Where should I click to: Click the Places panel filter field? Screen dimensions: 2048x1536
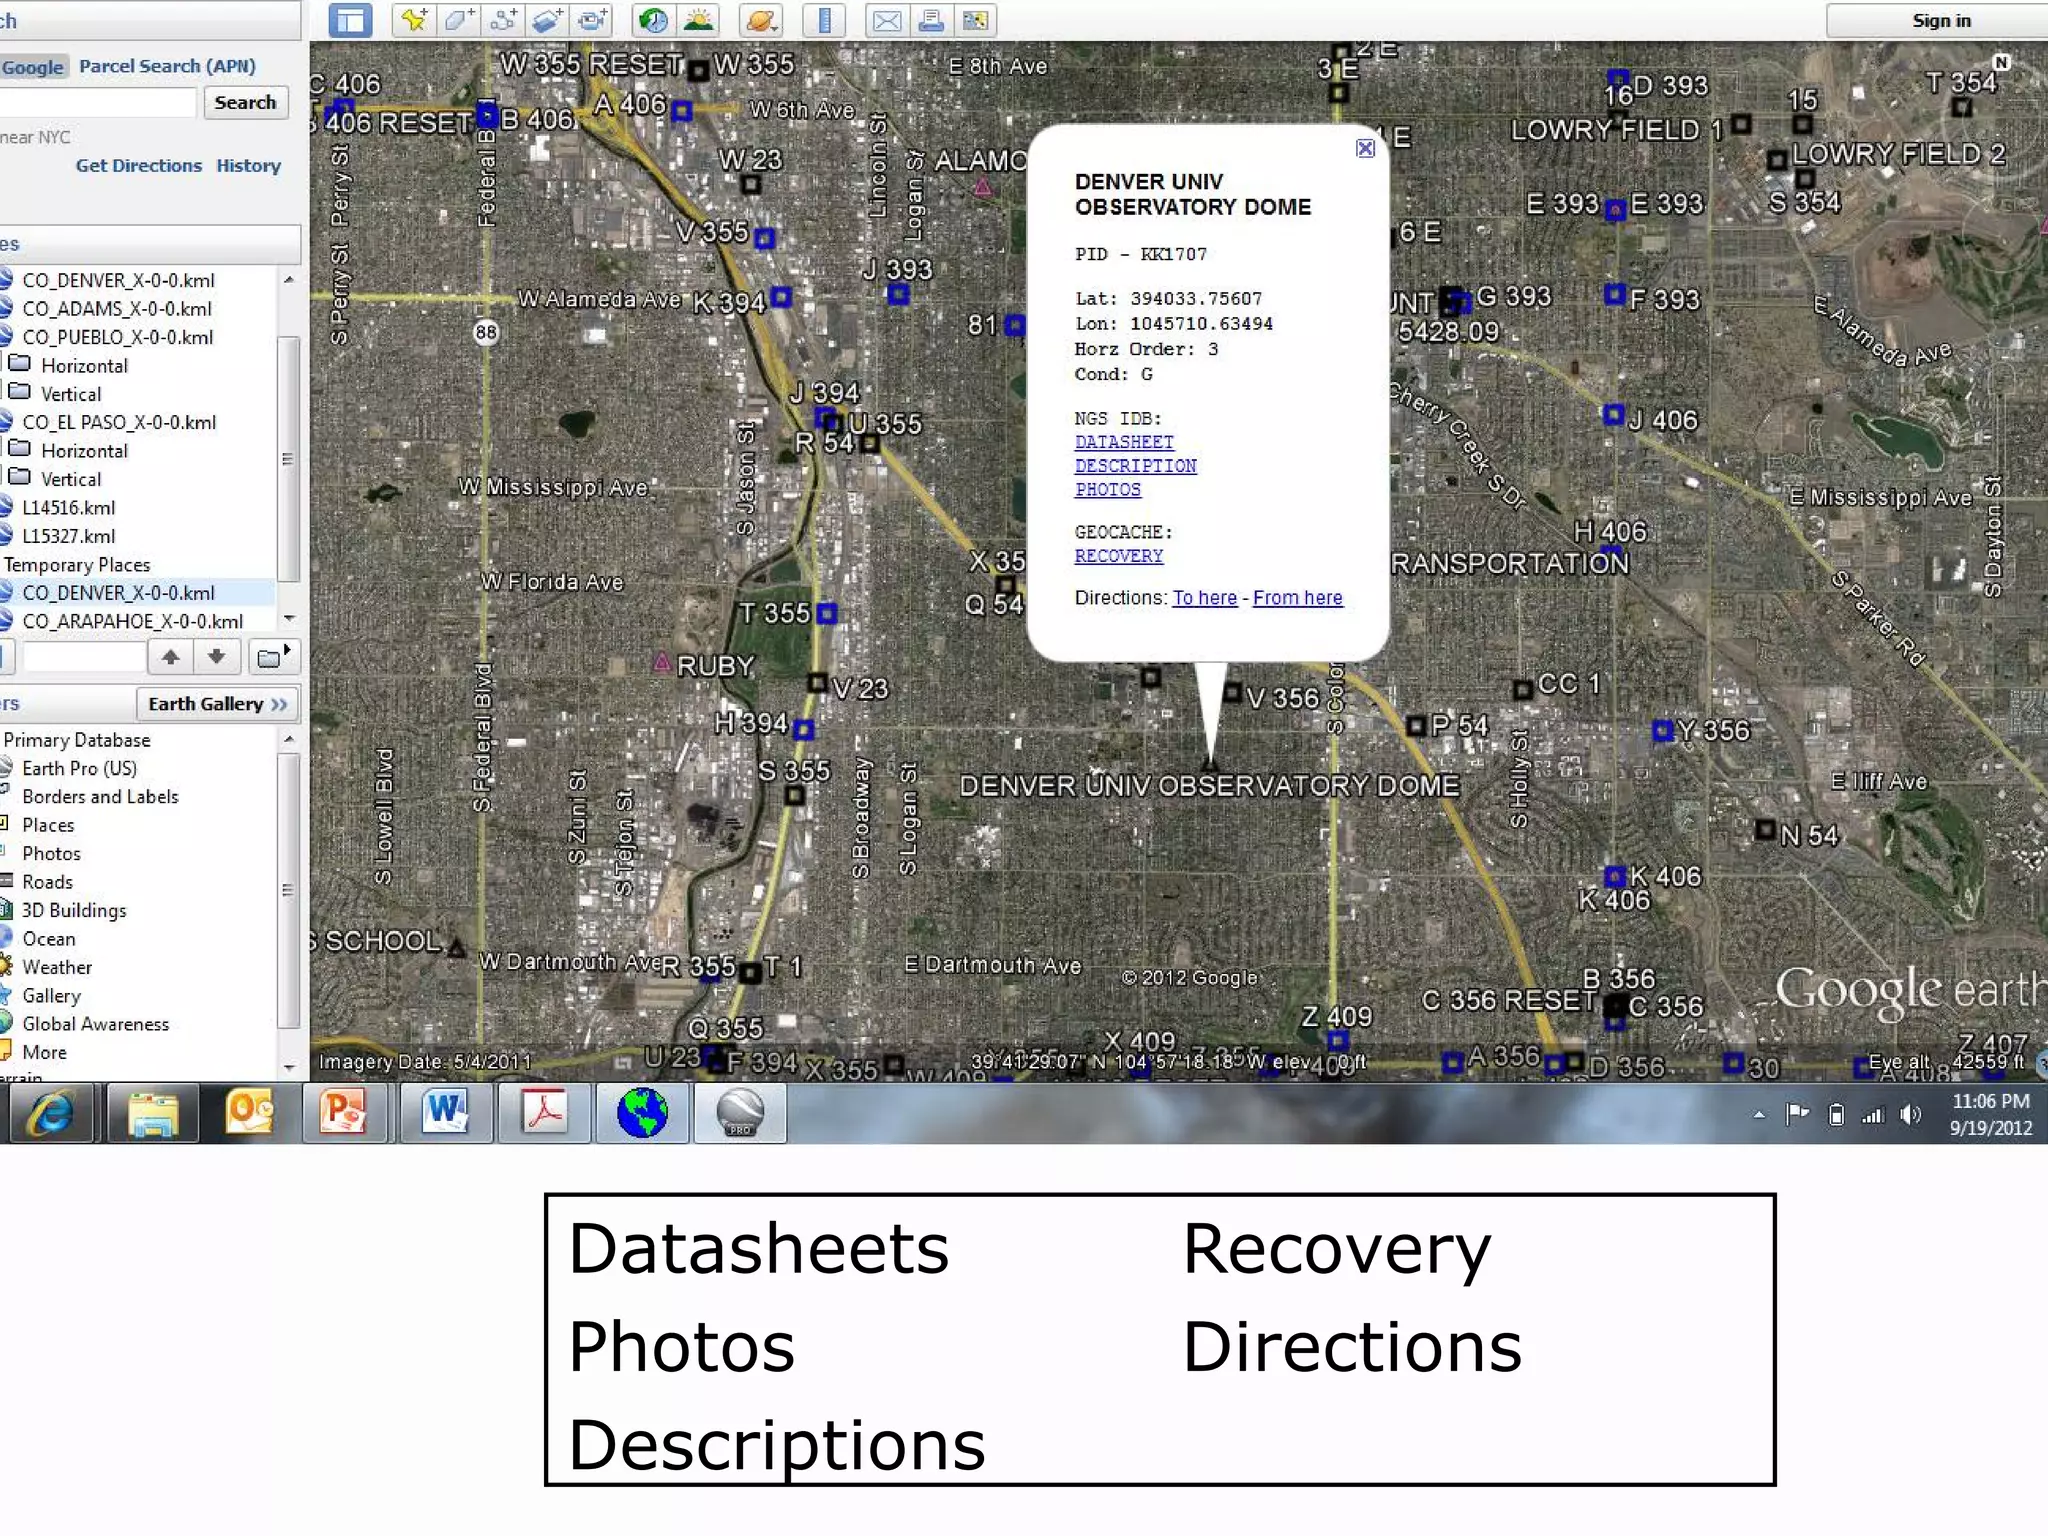[84, 657]
